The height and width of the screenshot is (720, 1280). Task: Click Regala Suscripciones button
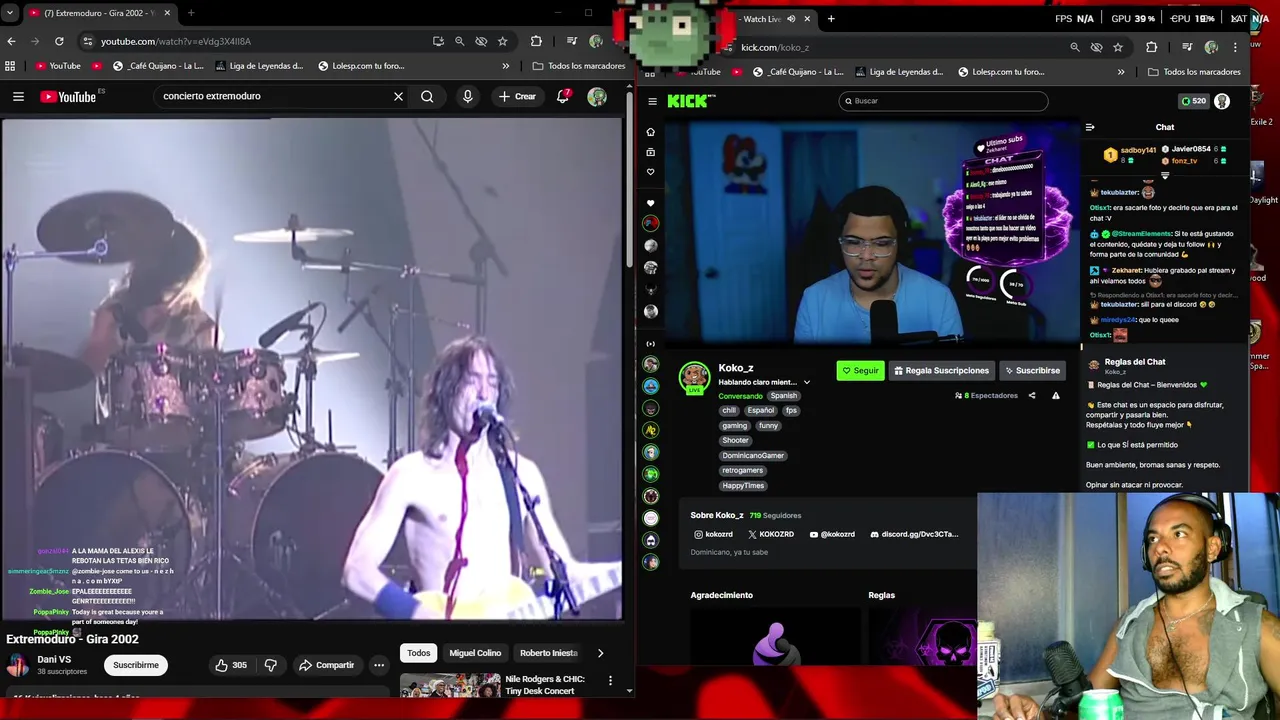(941, 370)
